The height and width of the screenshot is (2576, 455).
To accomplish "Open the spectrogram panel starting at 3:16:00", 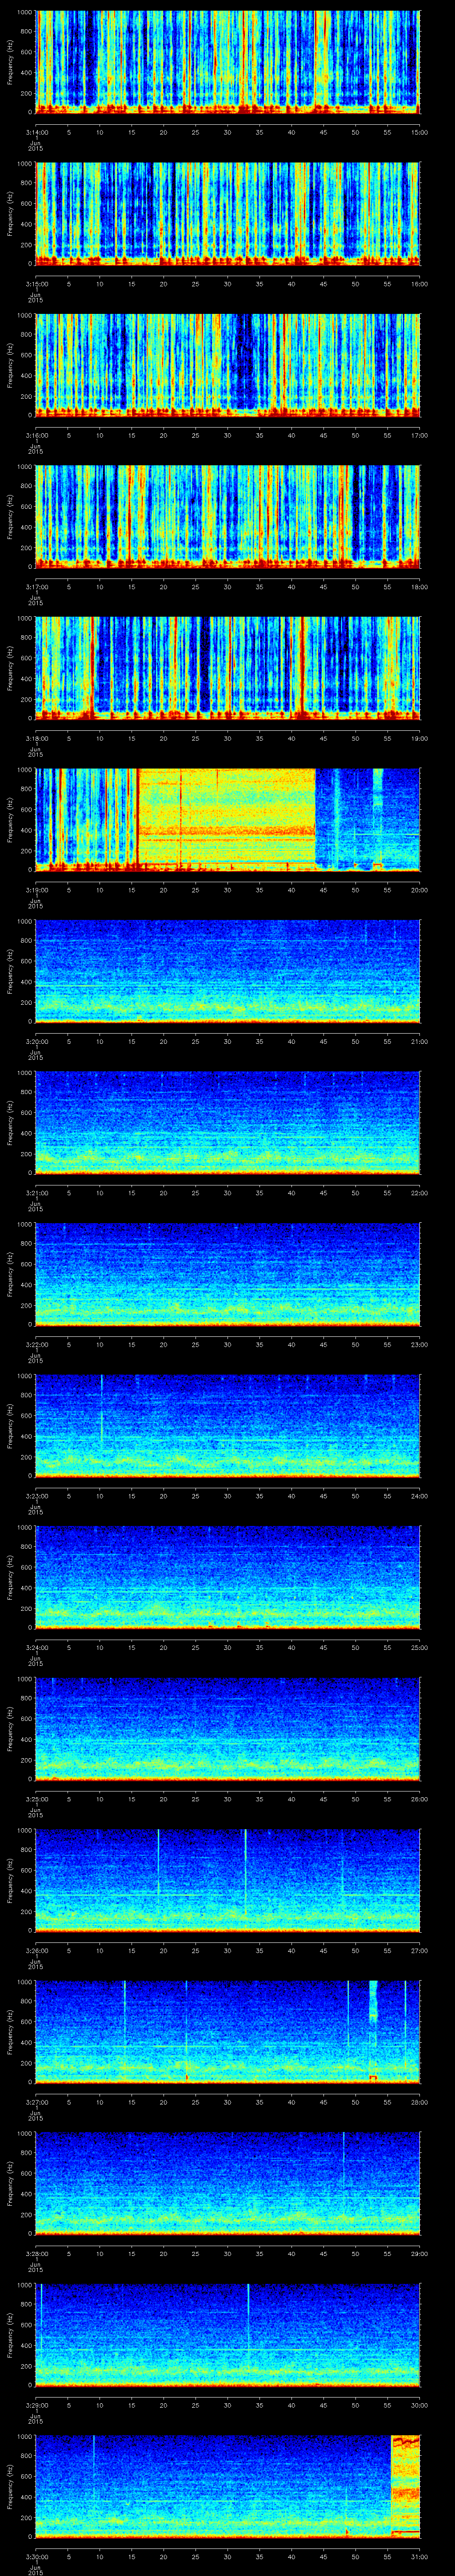I will 228,365.
